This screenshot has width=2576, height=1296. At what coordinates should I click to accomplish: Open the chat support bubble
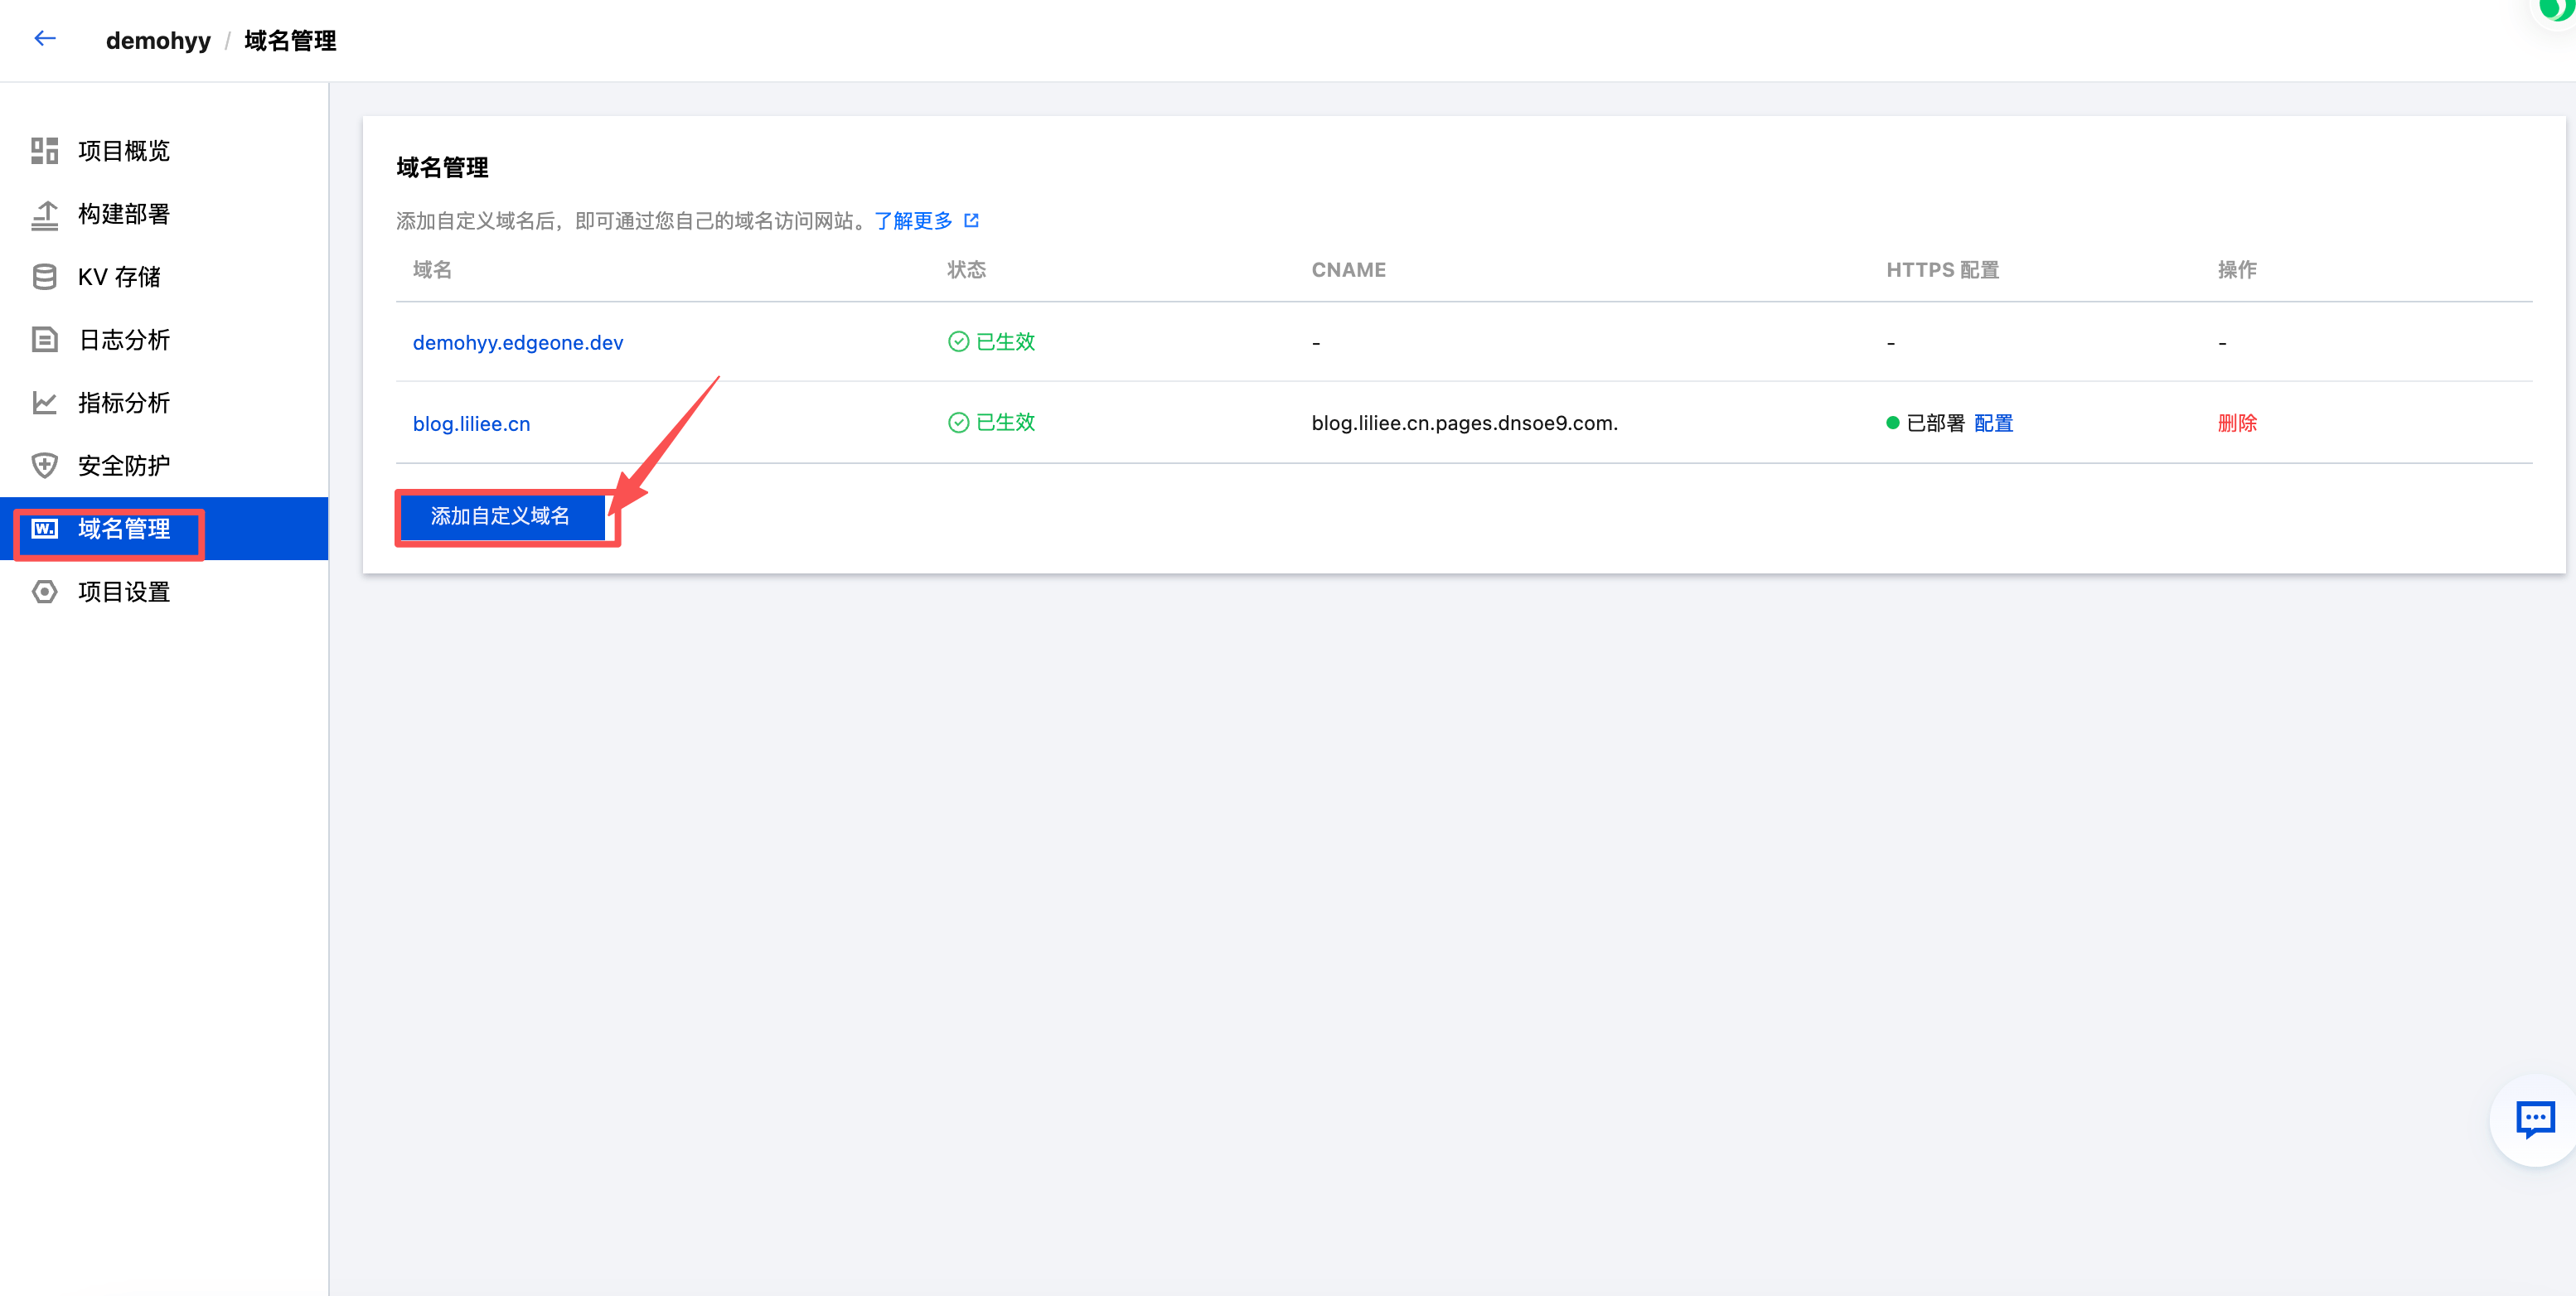click(x=2535, y=1119)
